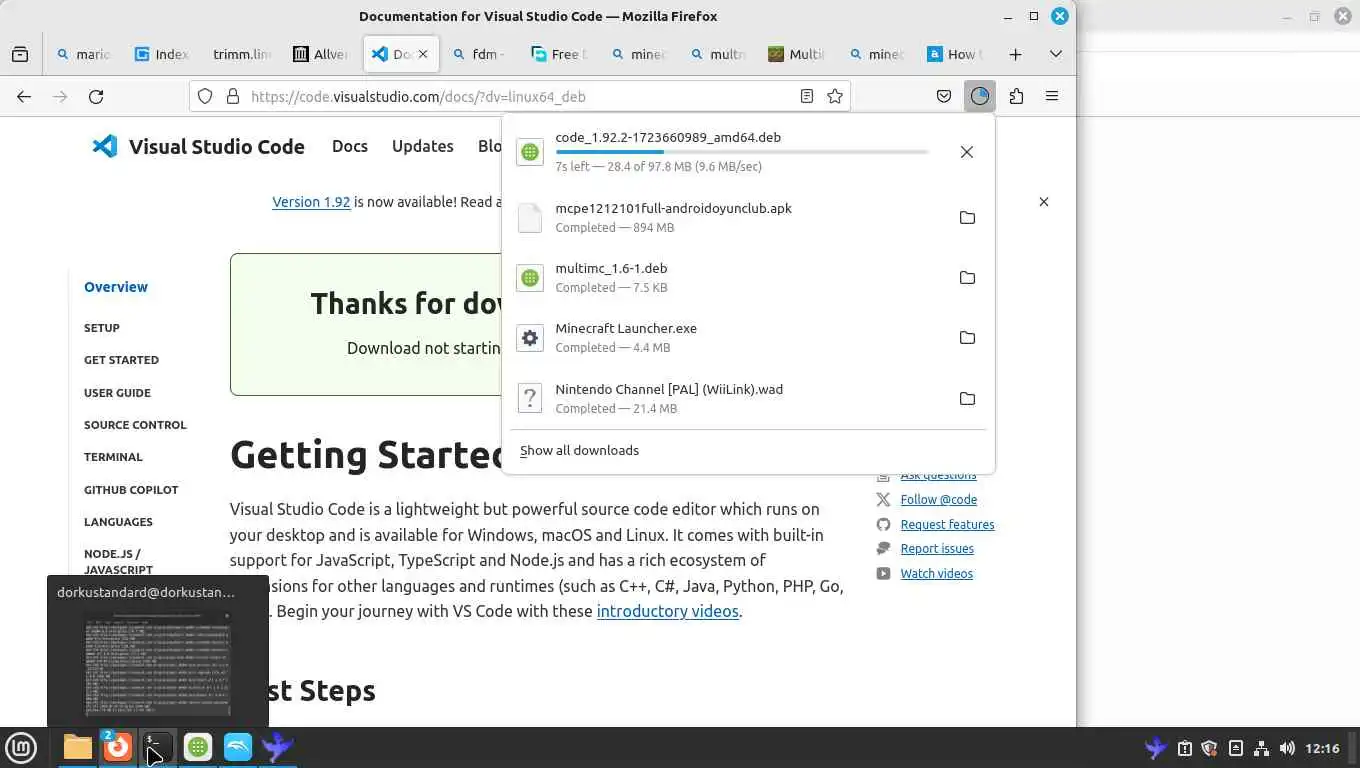Open the Request features link

tap(947, 524)
